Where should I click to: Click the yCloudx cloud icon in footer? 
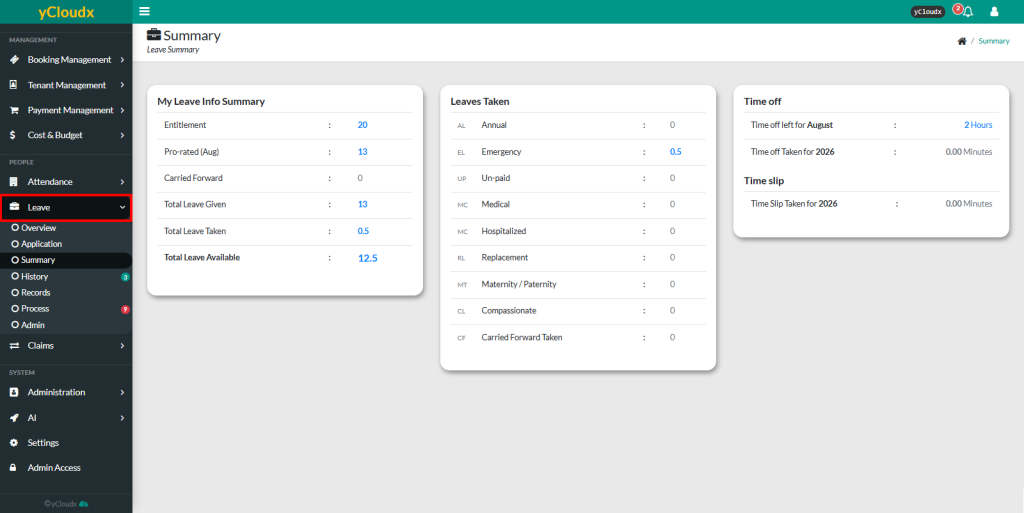84,504
